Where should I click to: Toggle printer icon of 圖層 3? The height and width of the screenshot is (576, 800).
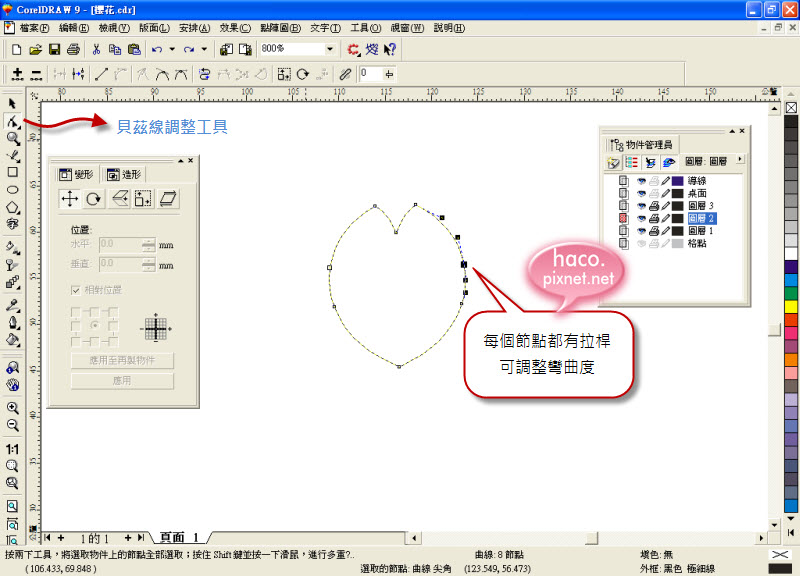pos(654,206)
